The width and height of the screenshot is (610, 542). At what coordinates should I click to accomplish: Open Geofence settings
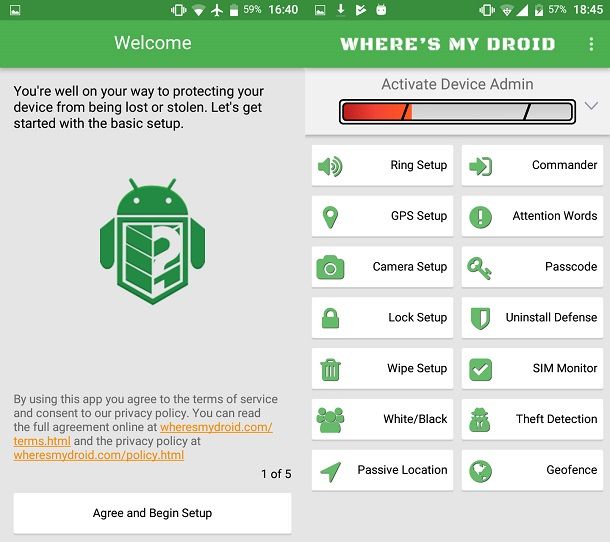point(532,470)
